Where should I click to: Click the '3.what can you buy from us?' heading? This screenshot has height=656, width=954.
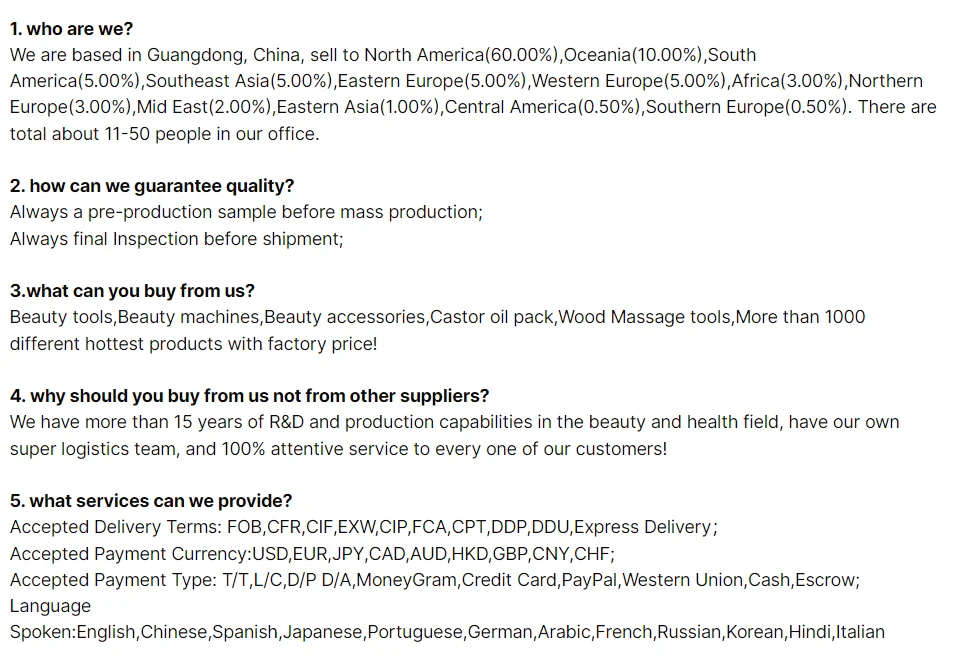(132, 291)
